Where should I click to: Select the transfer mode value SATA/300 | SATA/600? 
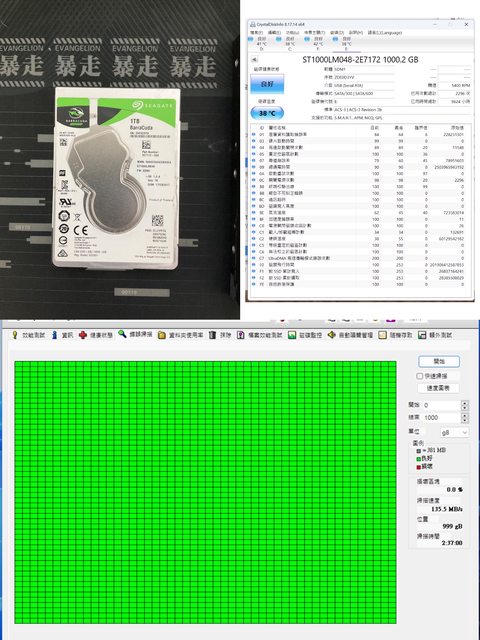[x=353, y=93]
